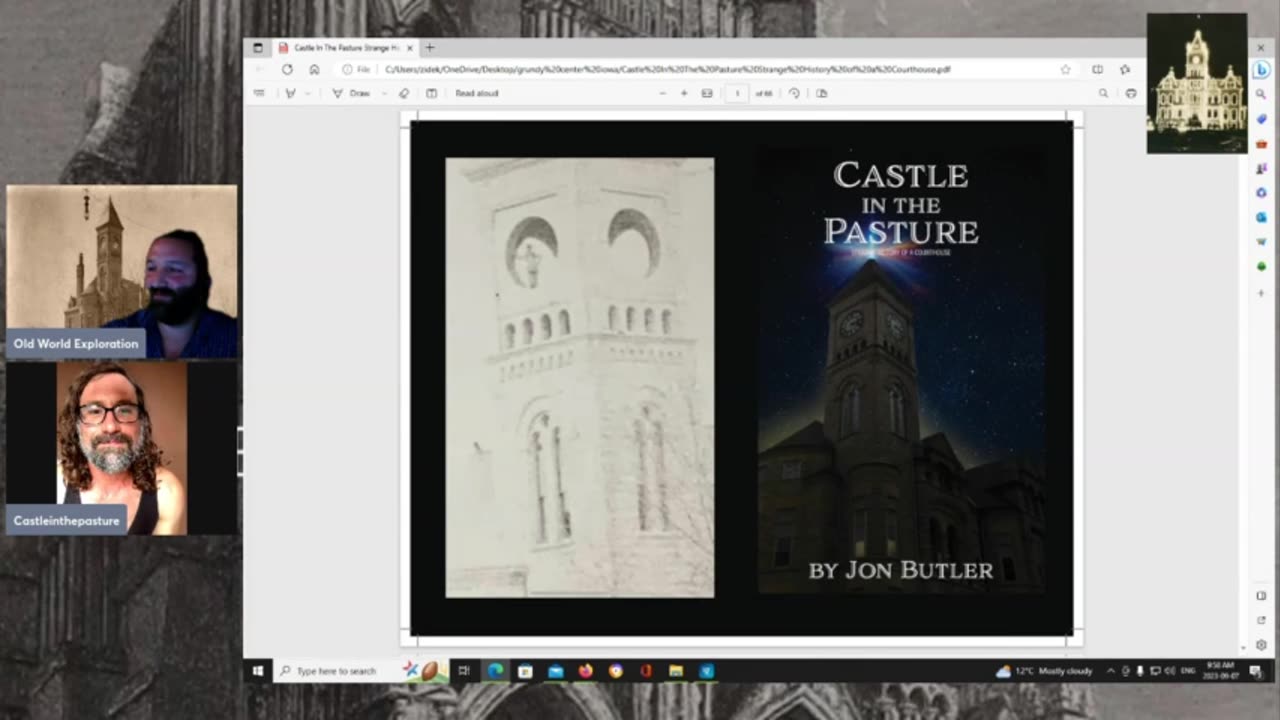
Task: Expand the highlight color dropdown arrow
Action: (308, 93)
